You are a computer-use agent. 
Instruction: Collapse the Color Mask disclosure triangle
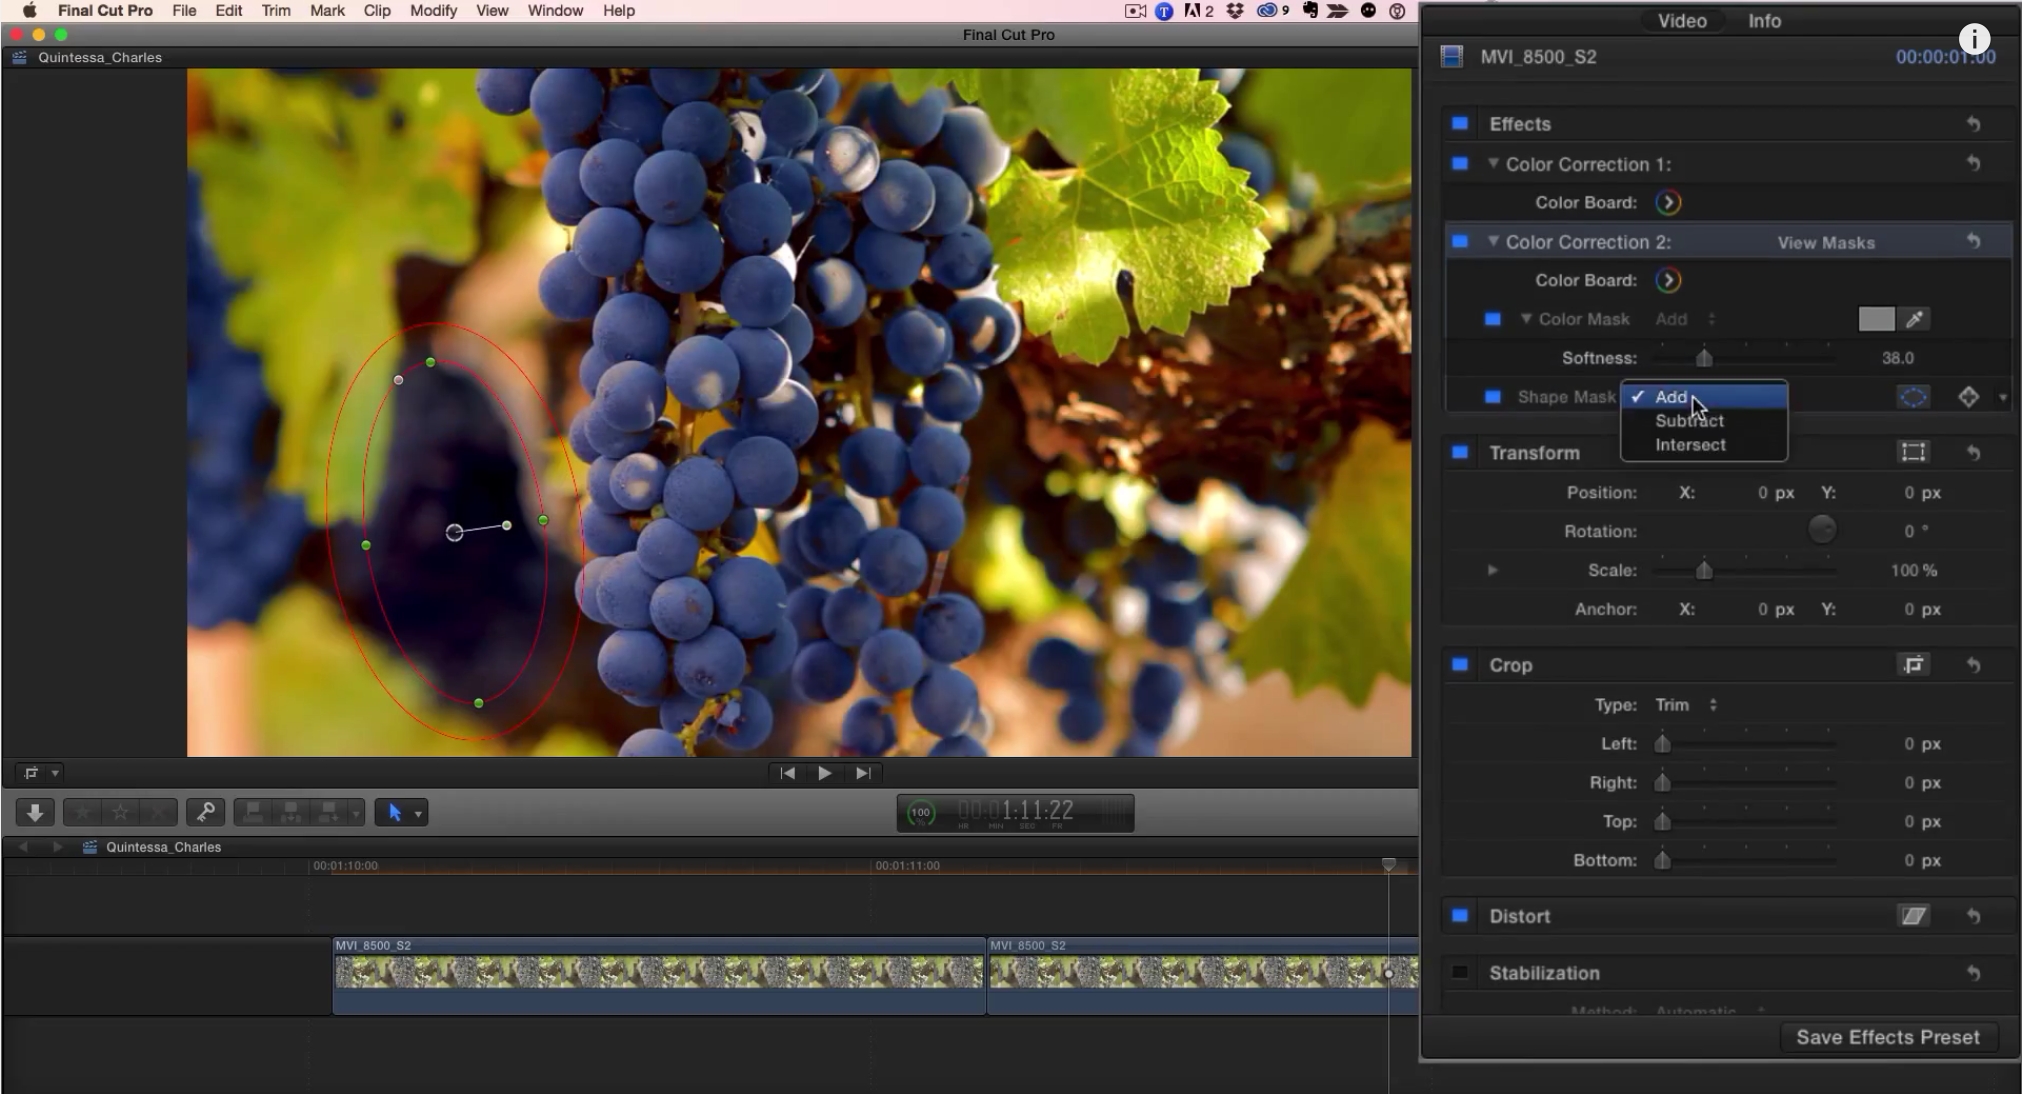click(1526, 319)
